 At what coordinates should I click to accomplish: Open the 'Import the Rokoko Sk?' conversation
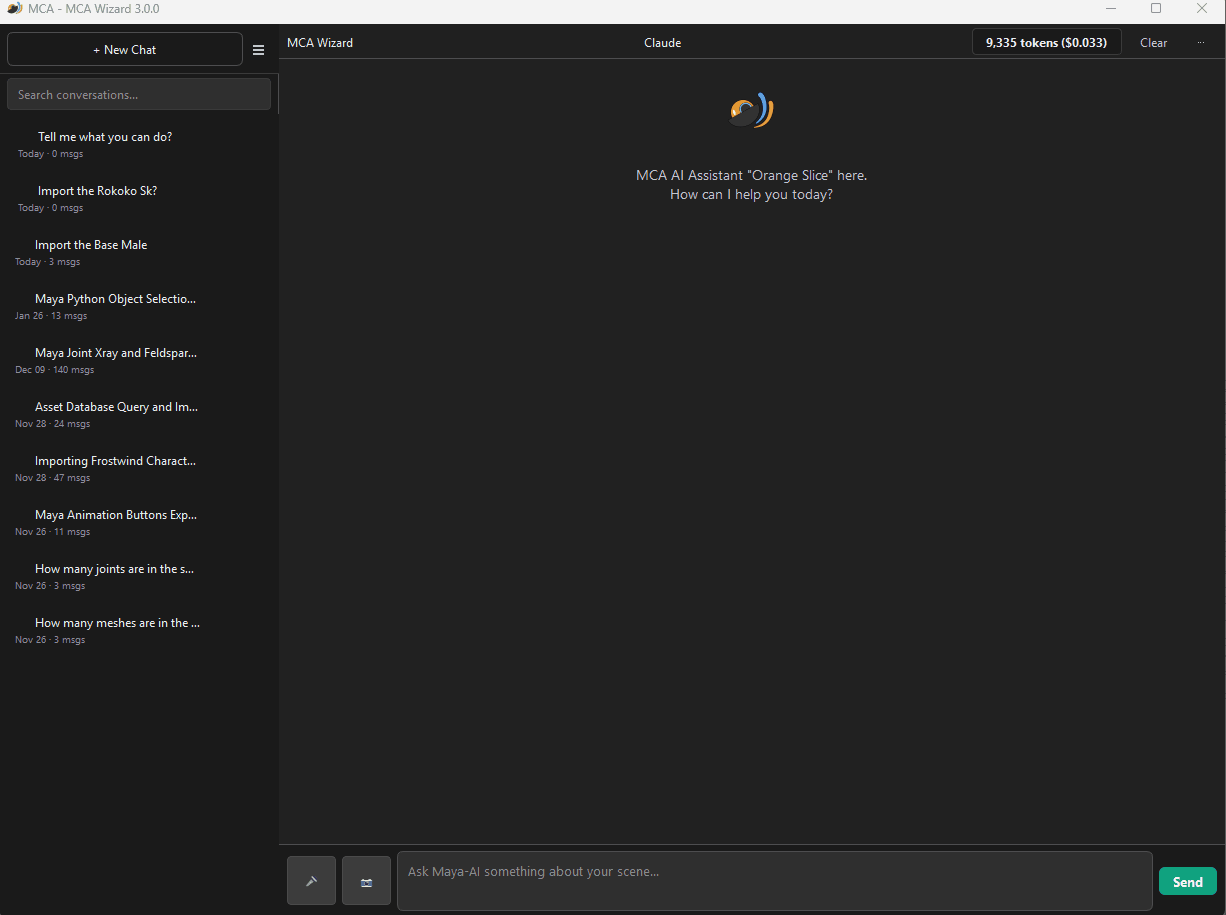pyautogui.click(x=139, y=199)
